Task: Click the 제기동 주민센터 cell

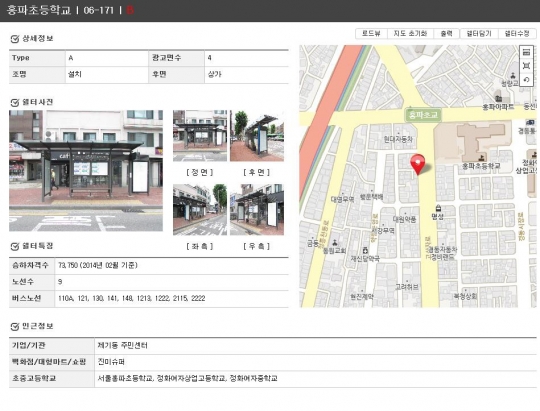Action: (315, 346)
